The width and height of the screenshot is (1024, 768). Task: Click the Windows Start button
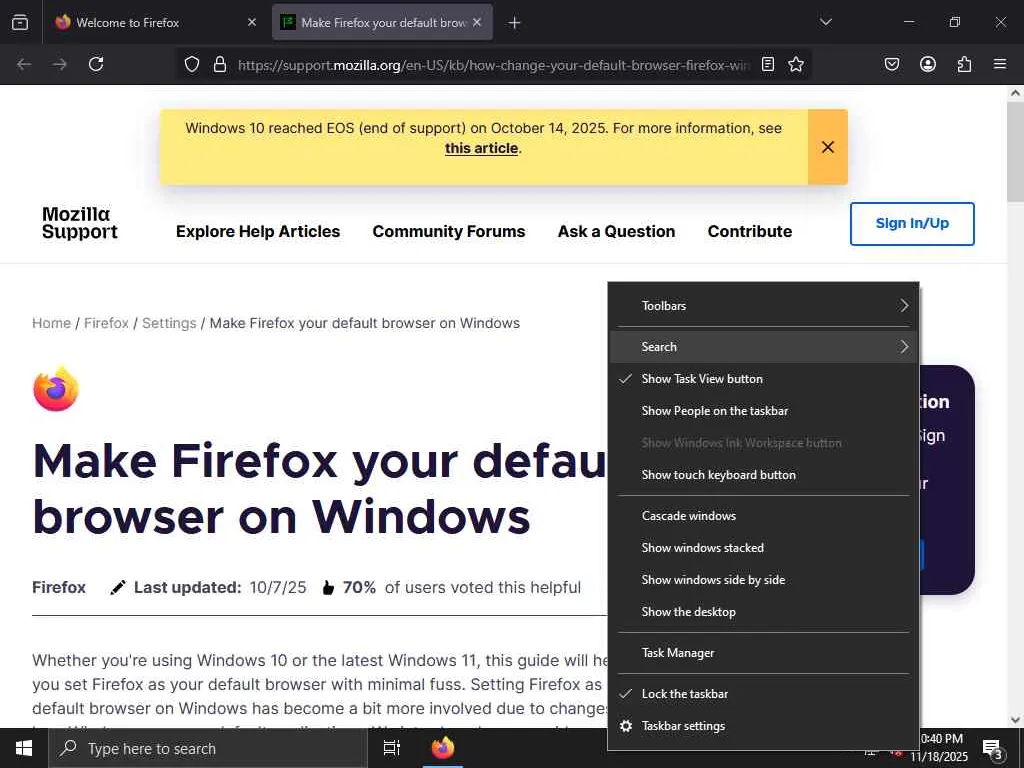(24, 748)
